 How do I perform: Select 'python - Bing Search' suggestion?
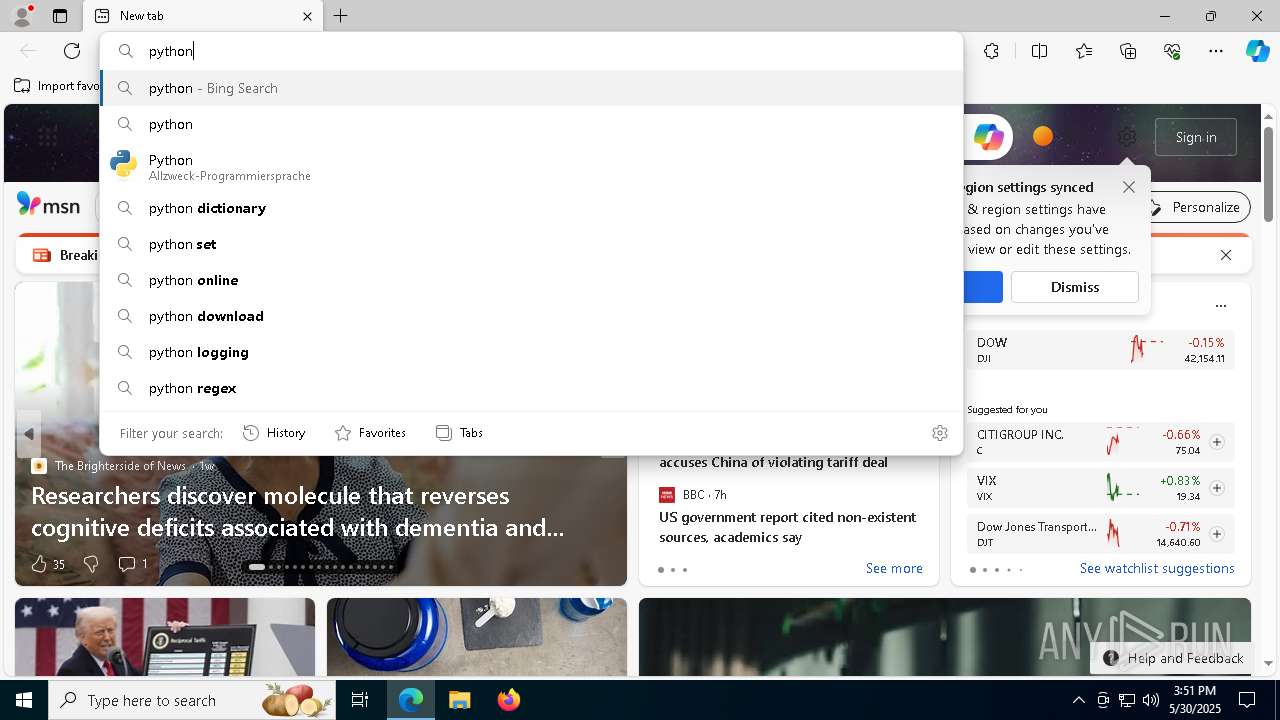point(531,88)
